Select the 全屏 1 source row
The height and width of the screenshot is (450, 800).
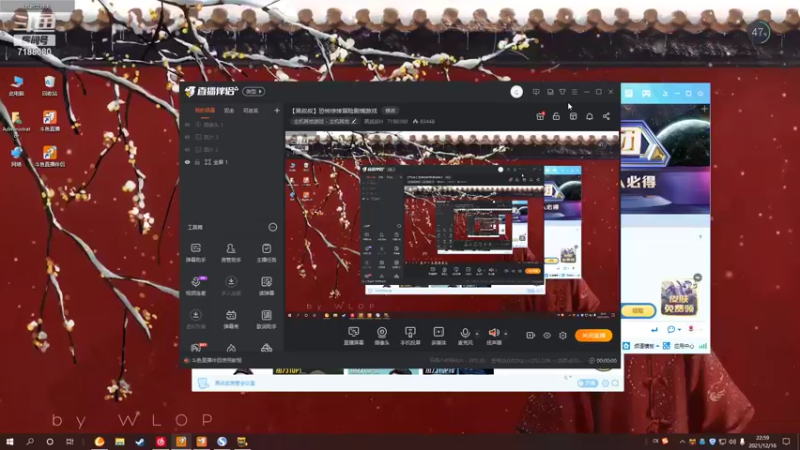pyautogui.click(x=232, y=162)
